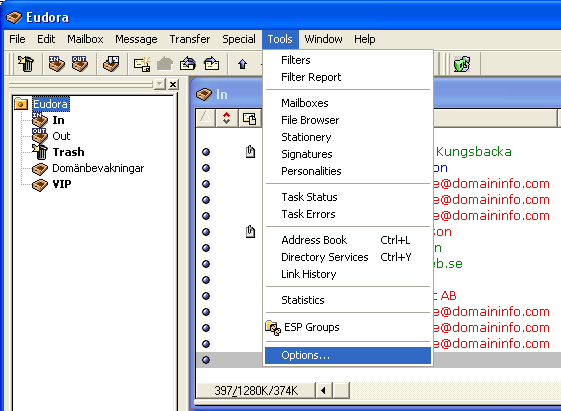Screen dimensions: 561x411
Task: Choose Statistics from Tools menu
Action: click(348, 300)
